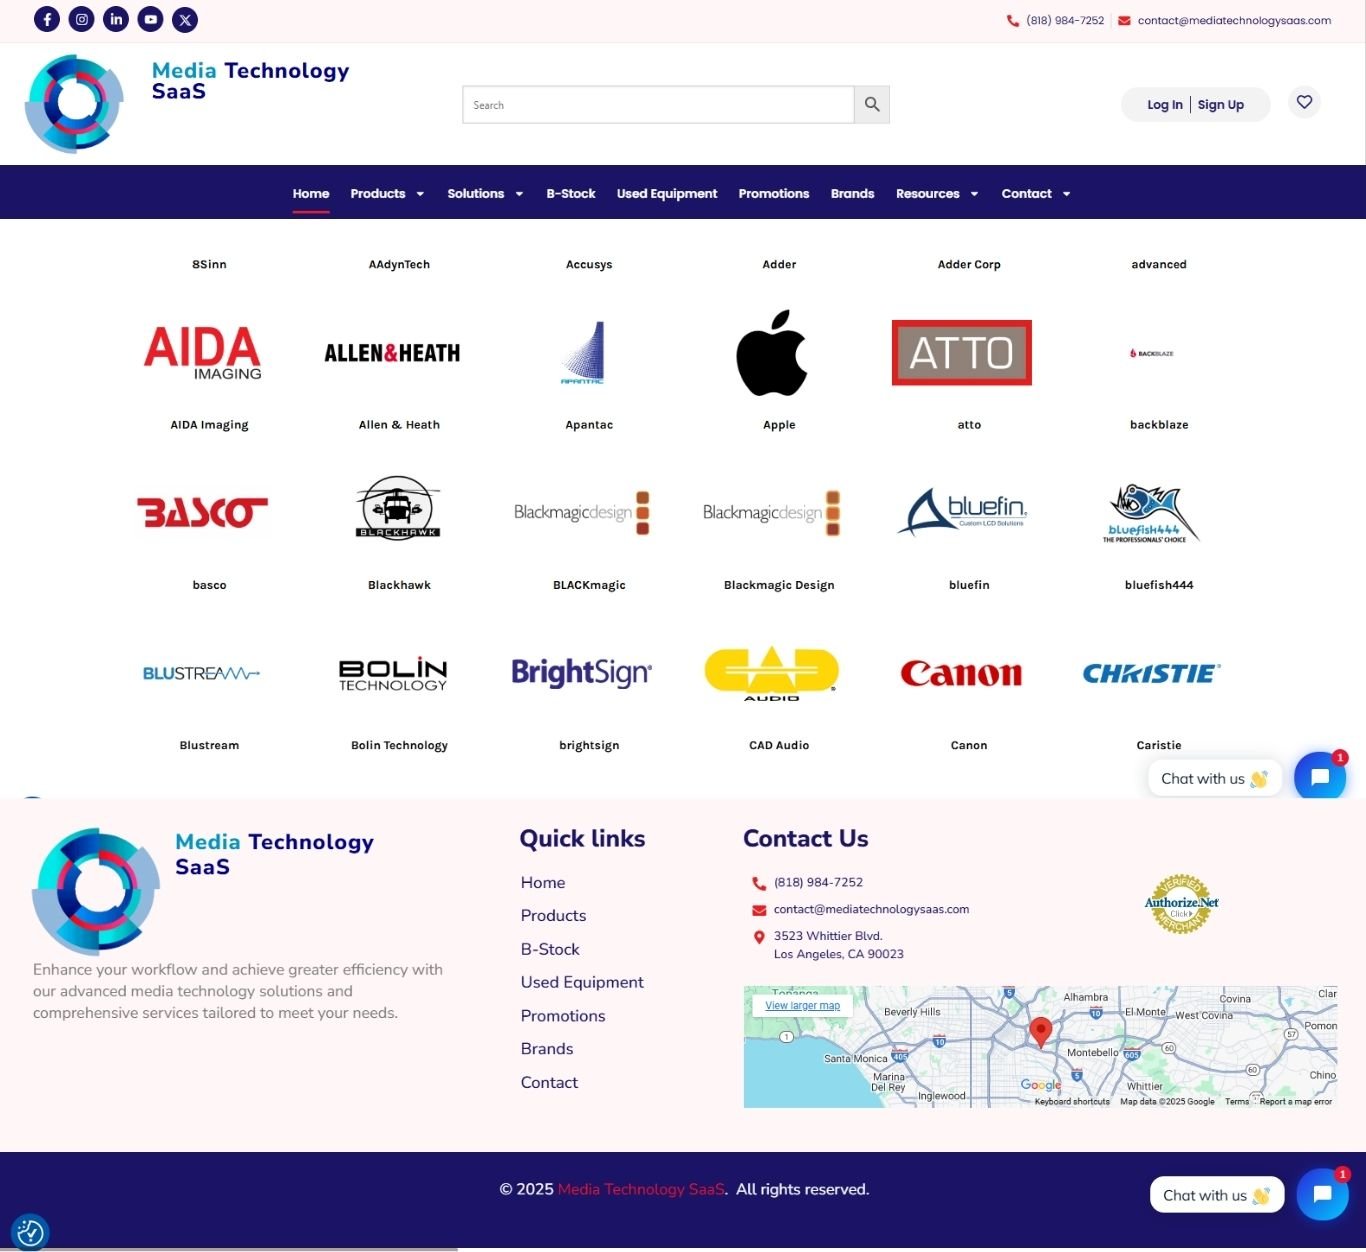This screenshot has width=1366, height=1252.
Task: Click Used Equipment in footer Quick links
Action: (x=582, y=982)
